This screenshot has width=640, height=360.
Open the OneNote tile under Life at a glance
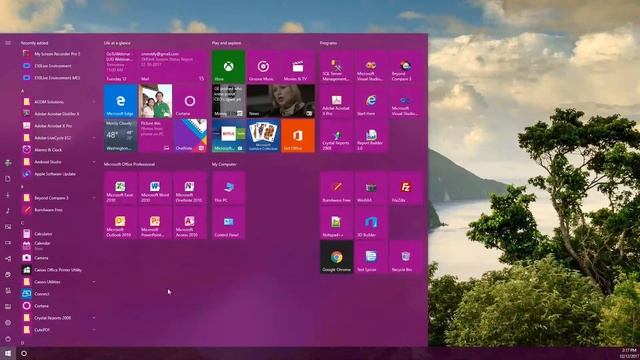[x=190, y=136]
